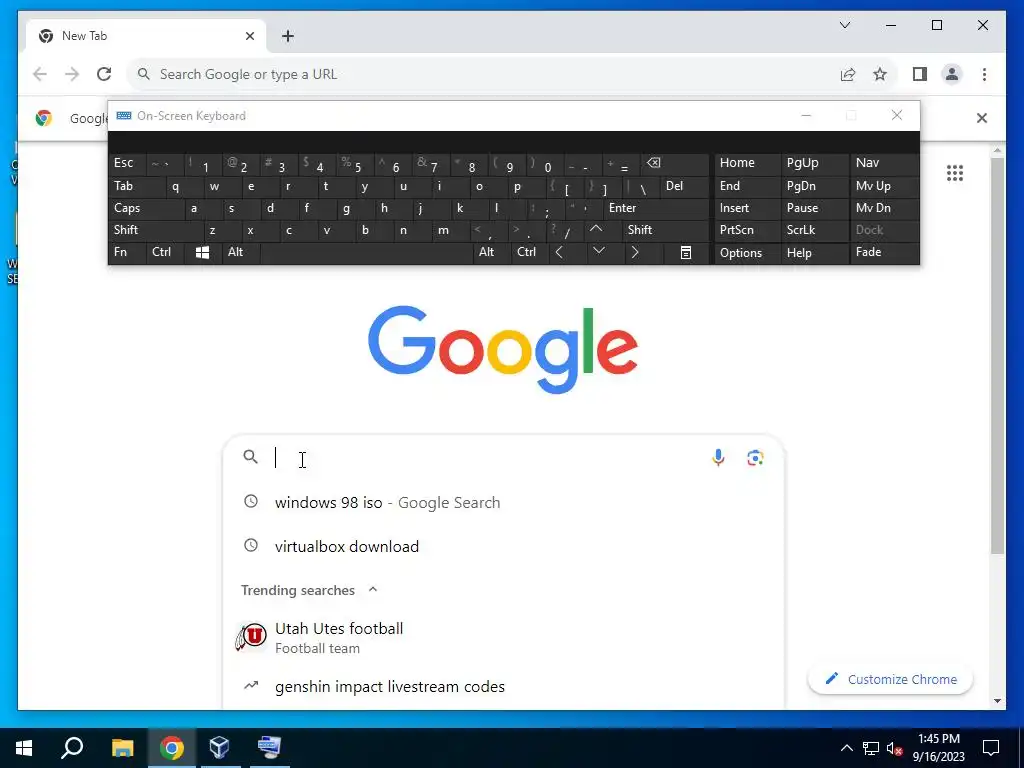Select the Utah Utes football trending search
This screenshot has height=768, width=1024.
coord(503,637)
